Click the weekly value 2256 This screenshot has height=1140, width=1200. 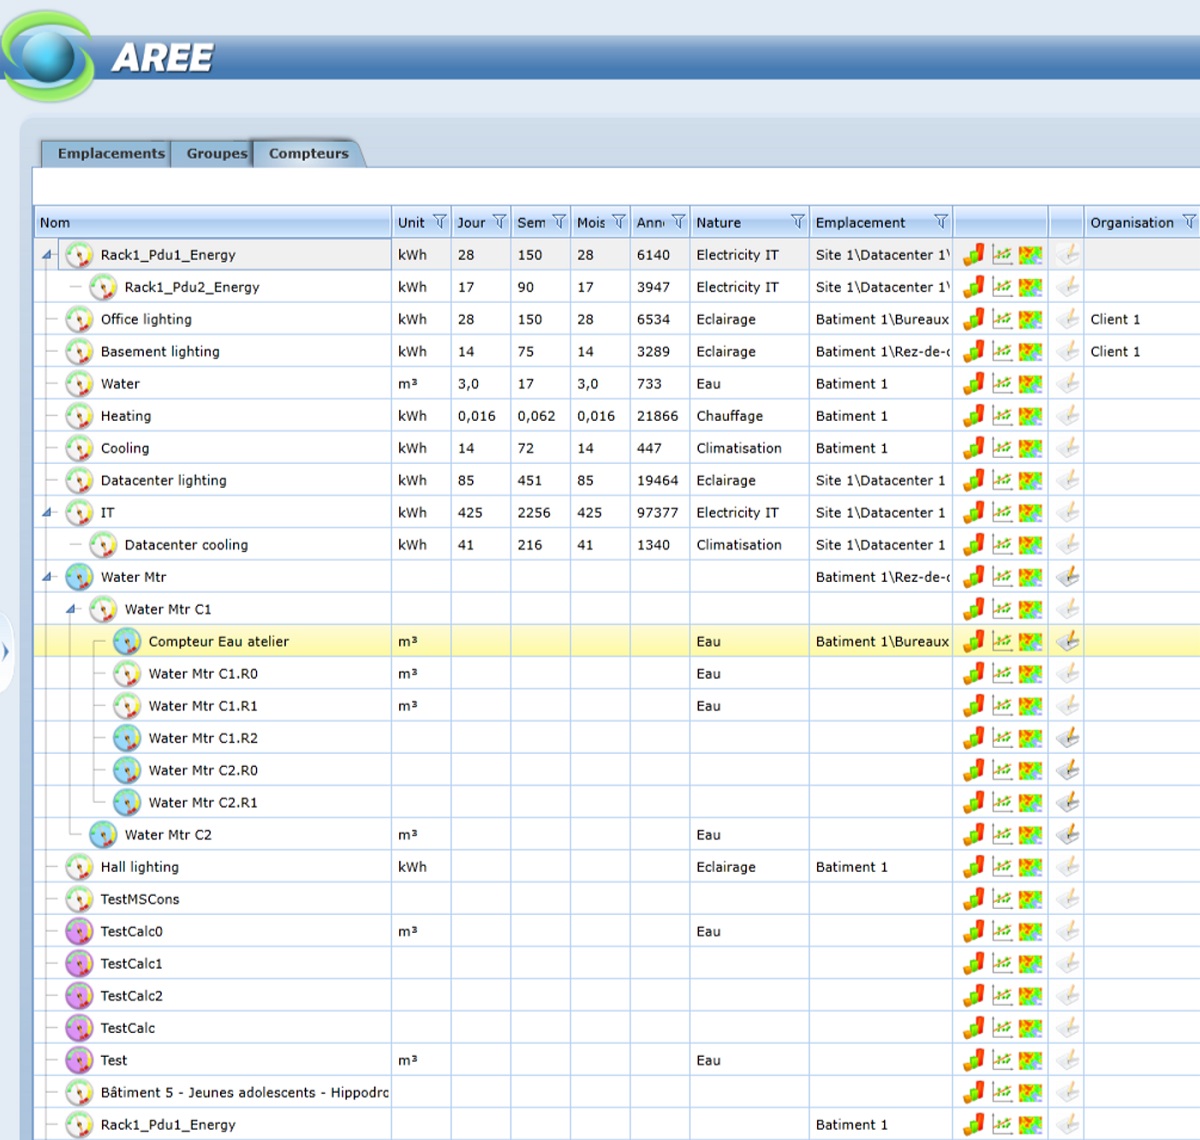pos(534,512)
